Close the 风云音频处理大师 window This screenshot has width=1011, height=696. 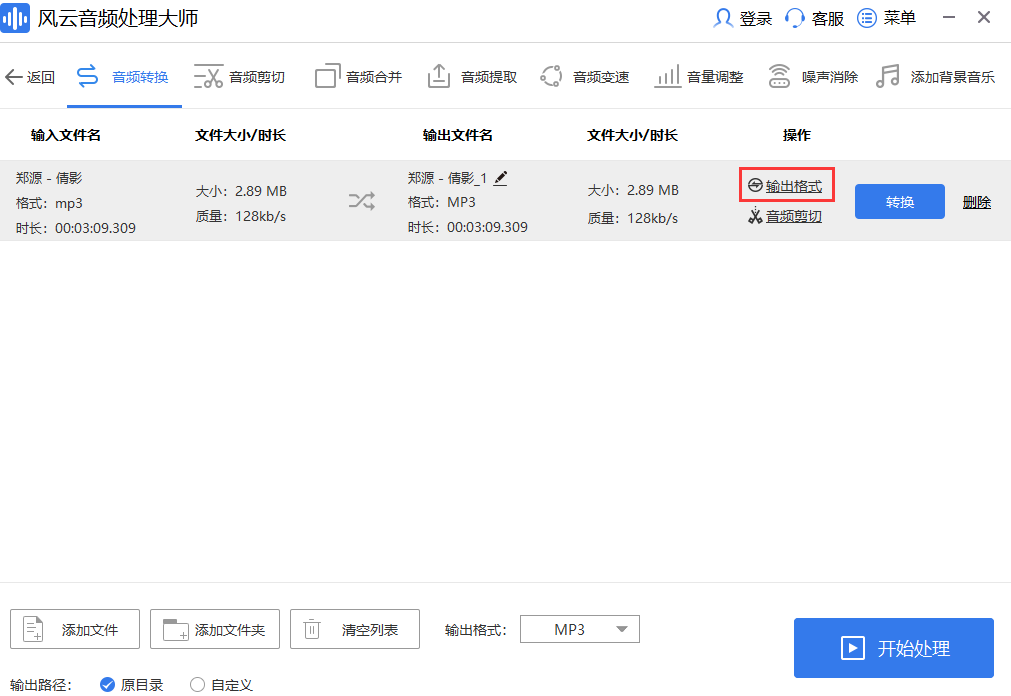coord(983,17)
